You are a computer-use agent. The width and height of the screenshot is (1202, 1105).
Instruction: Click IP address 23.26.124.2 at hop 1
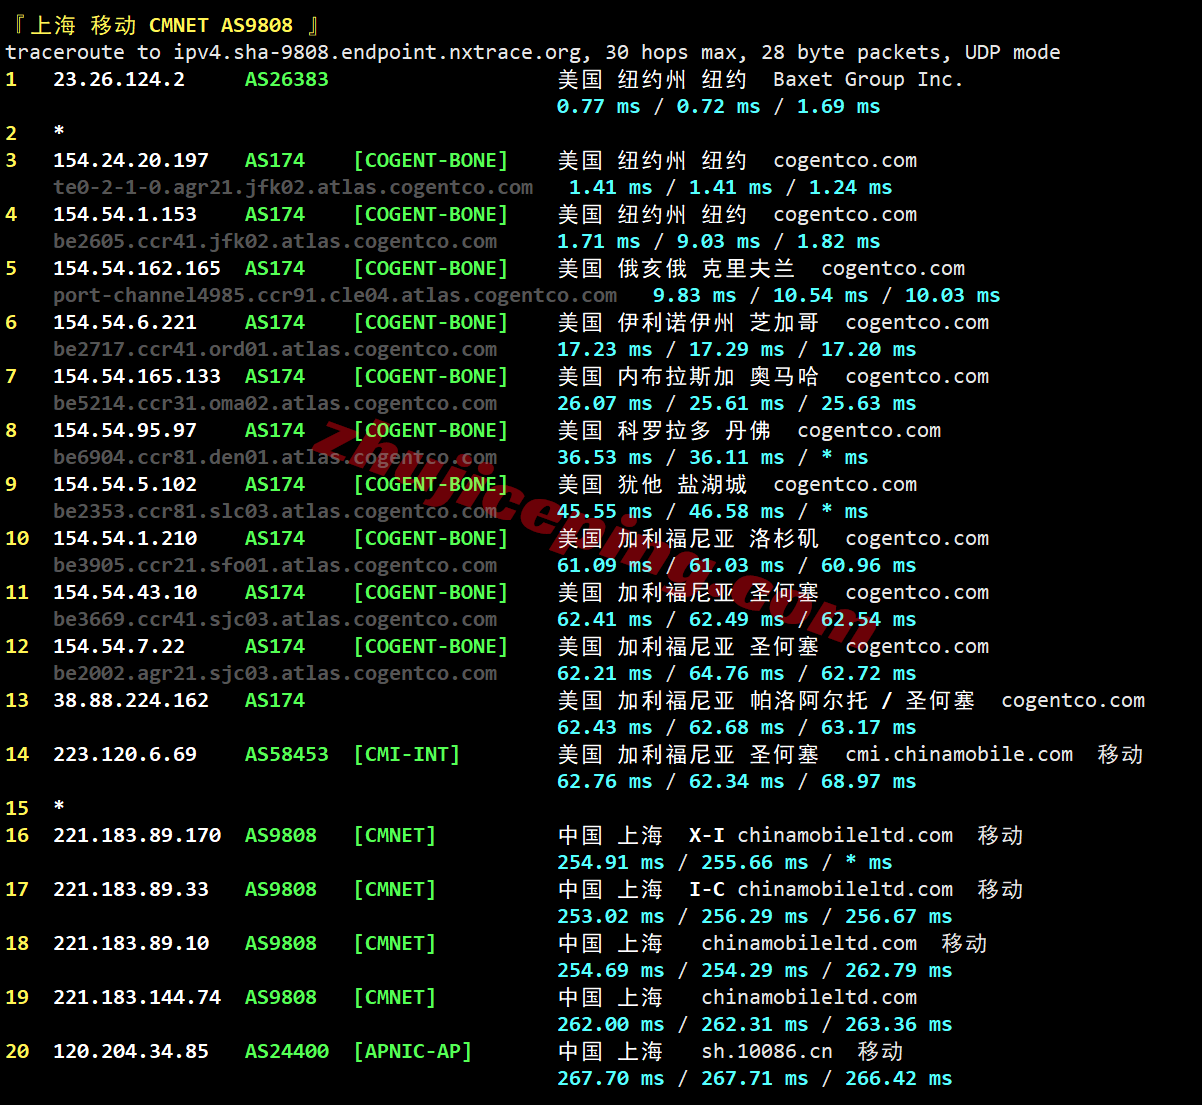(119, 79)
